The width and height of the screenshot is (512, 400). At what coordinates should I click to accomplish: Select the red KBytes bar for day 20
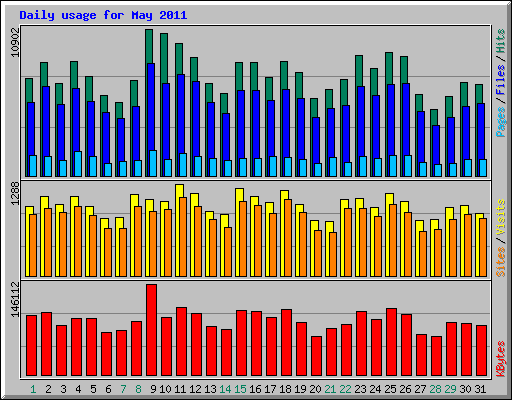coord(317,356)
